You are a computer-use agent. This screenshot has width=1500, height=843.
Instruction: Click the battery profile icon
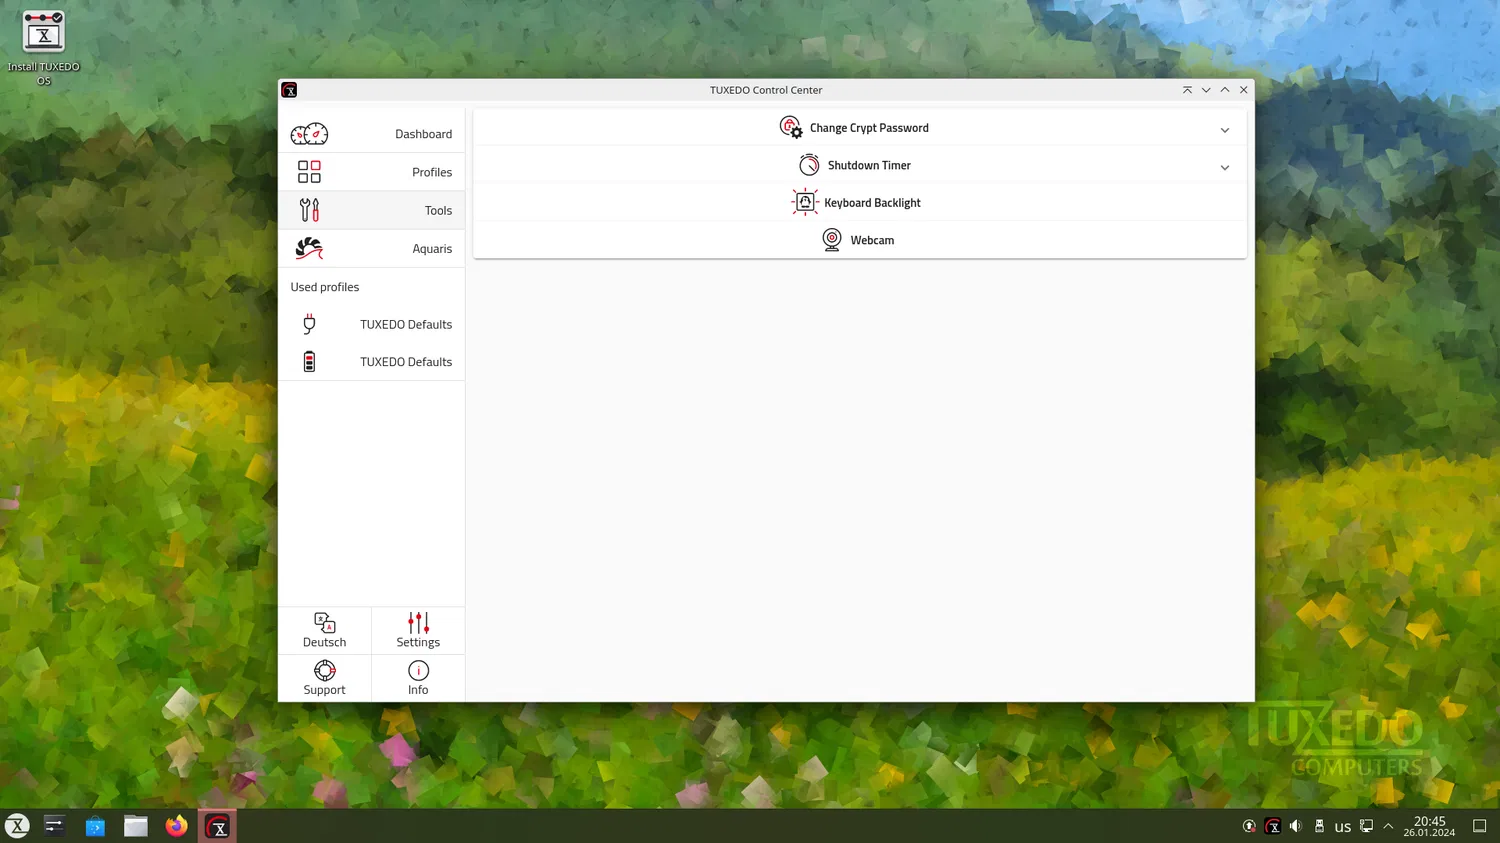tap(309, 362)
